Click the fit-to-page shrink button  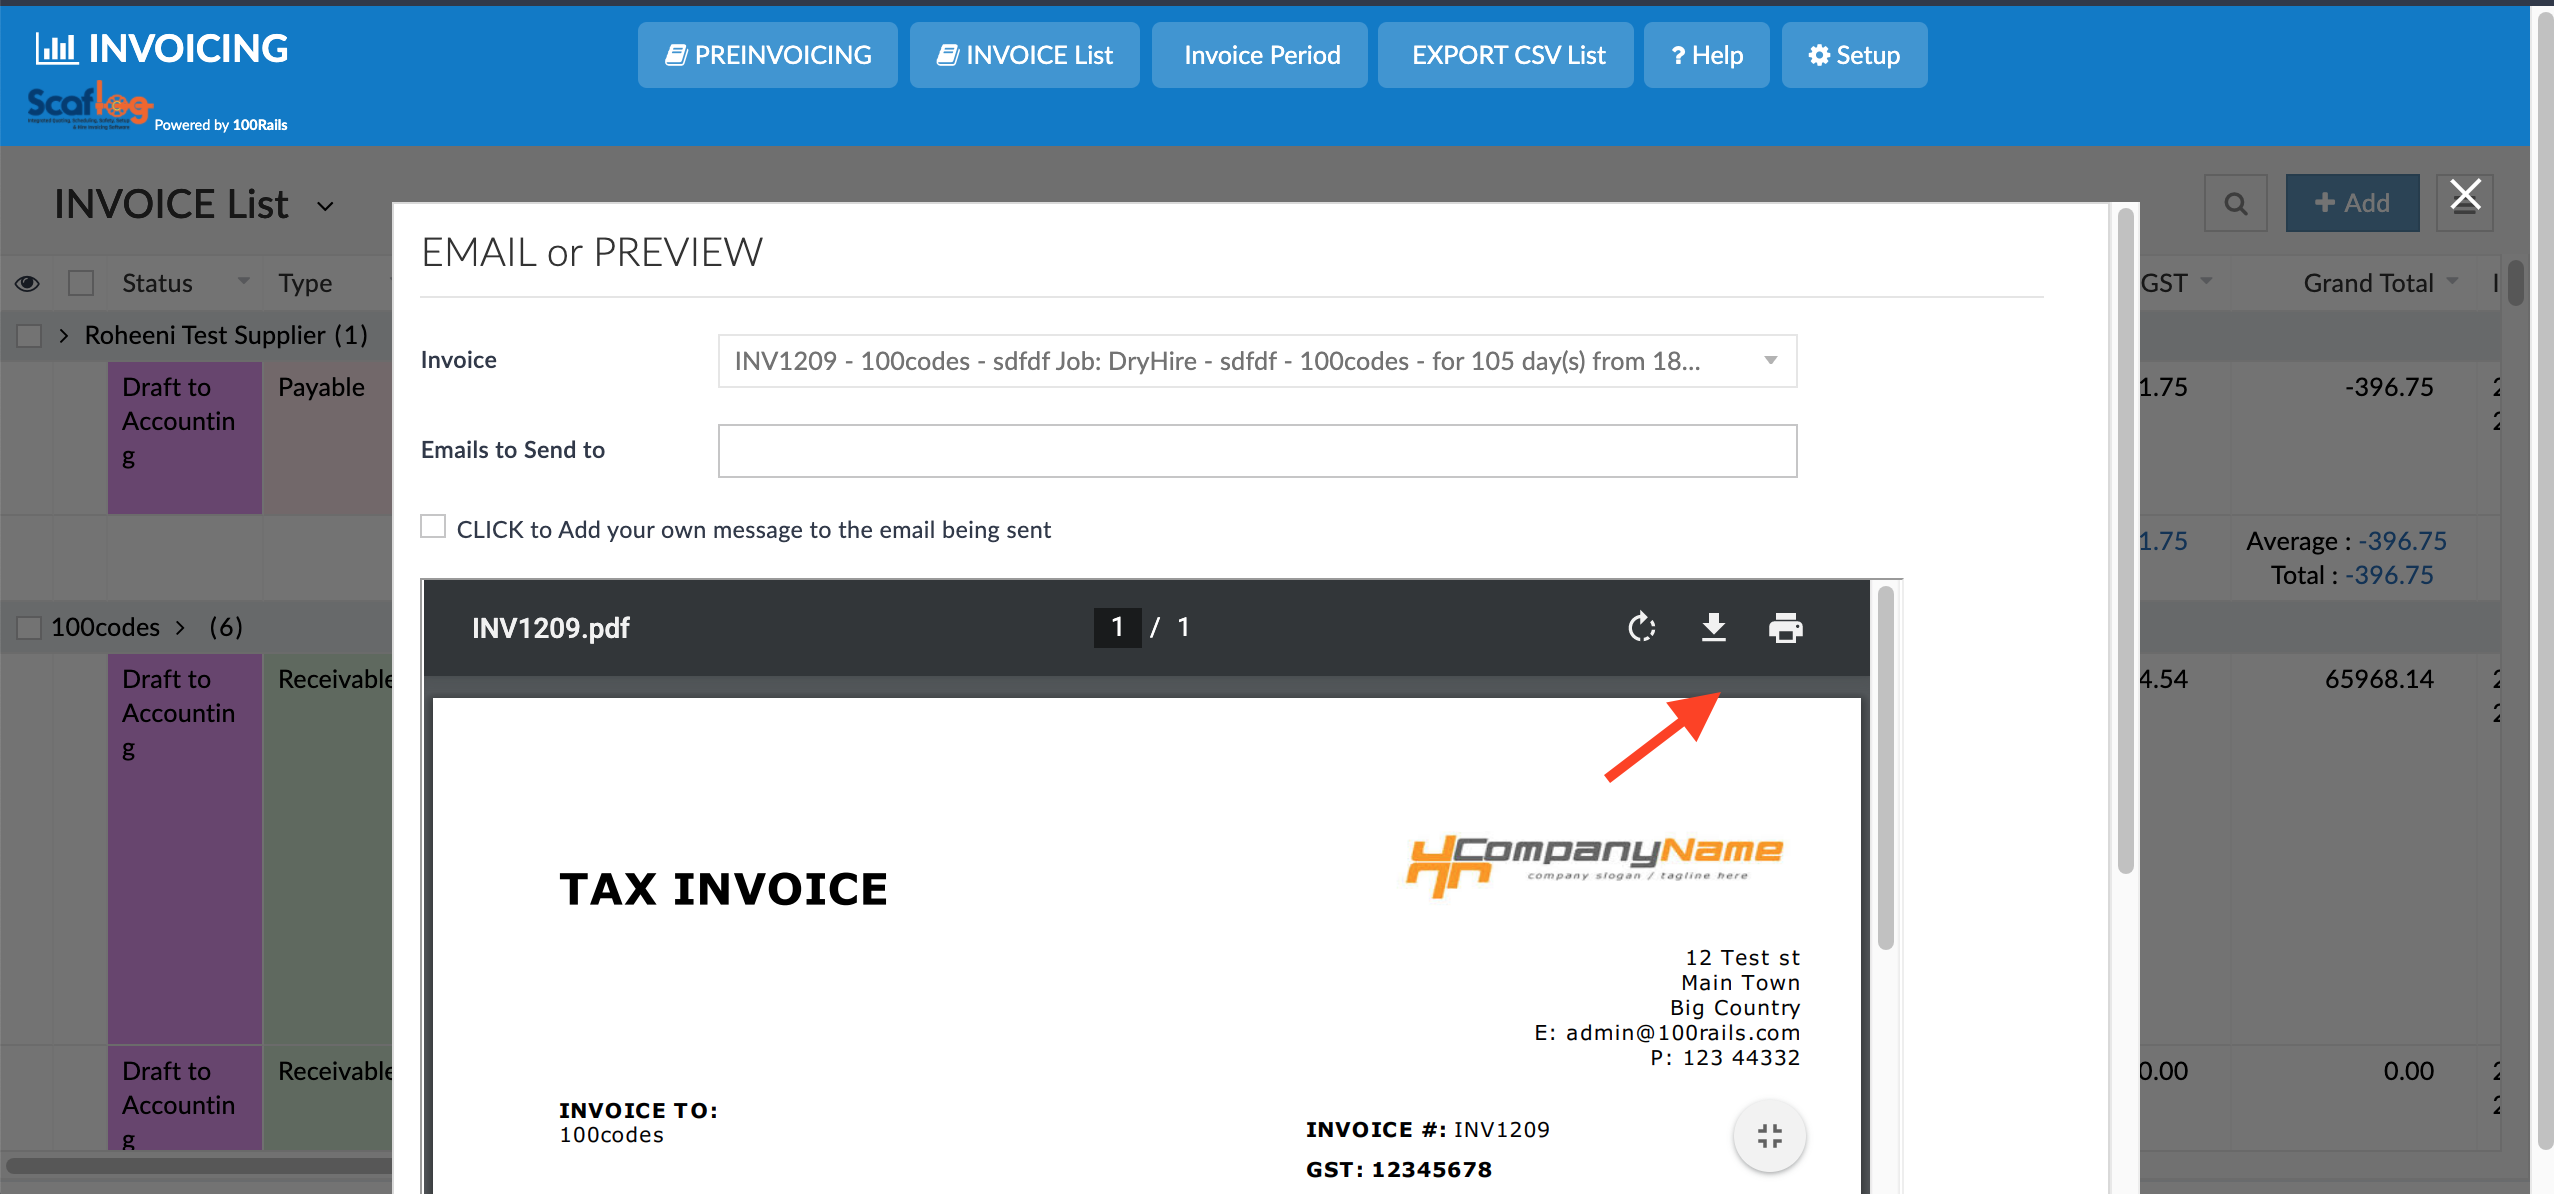[1769, 1136]
